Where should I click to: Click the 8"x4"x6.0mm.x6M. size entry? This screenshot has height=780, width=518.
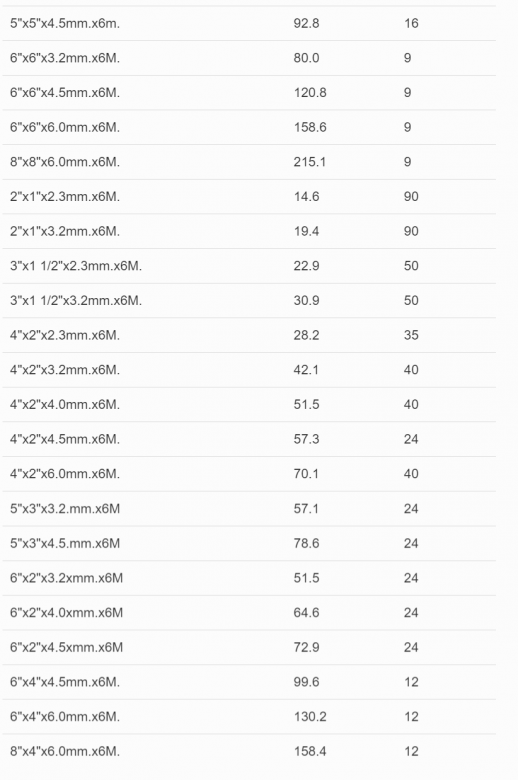tap(65, 752)
